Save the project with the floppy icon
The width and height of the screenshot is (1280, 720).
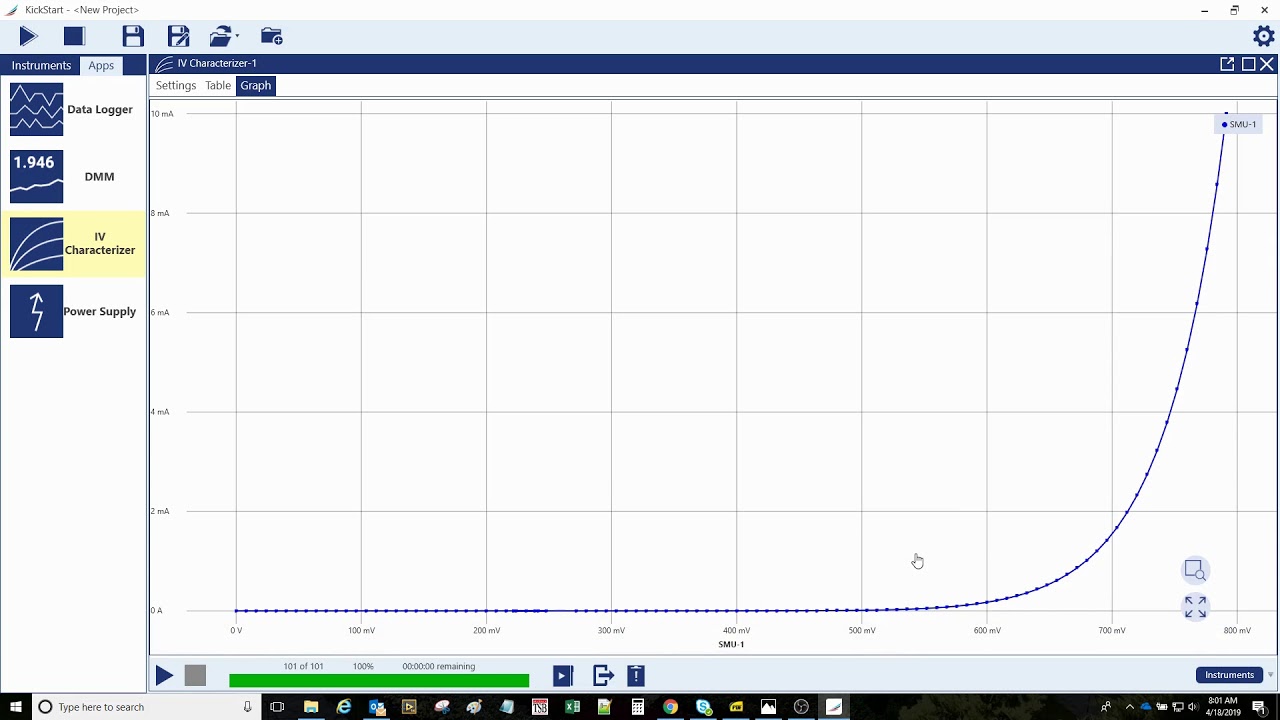[133, 37]
